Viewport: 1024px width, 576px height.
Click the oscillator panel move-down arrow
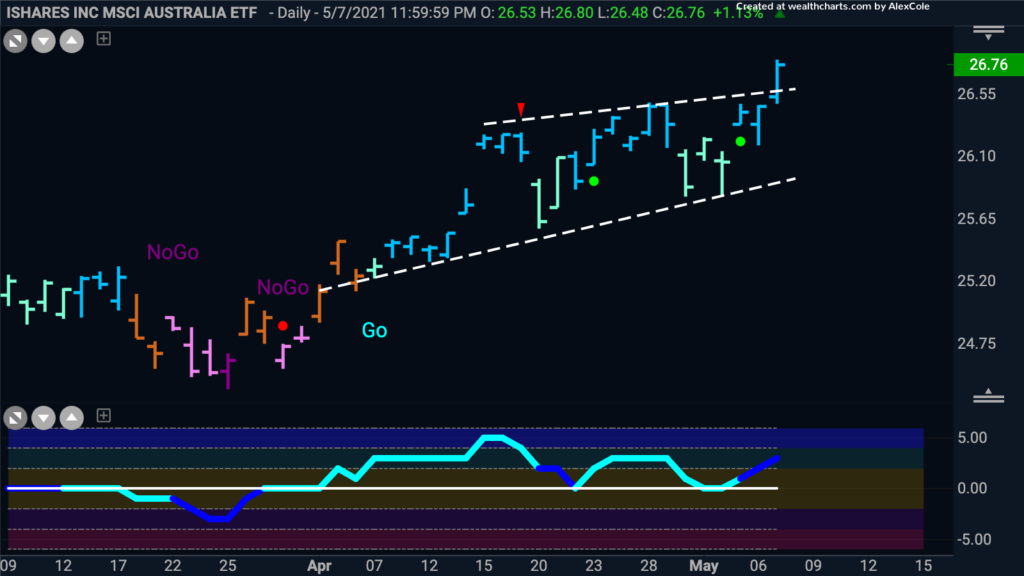pyautogui.click(x=44, y=417)
